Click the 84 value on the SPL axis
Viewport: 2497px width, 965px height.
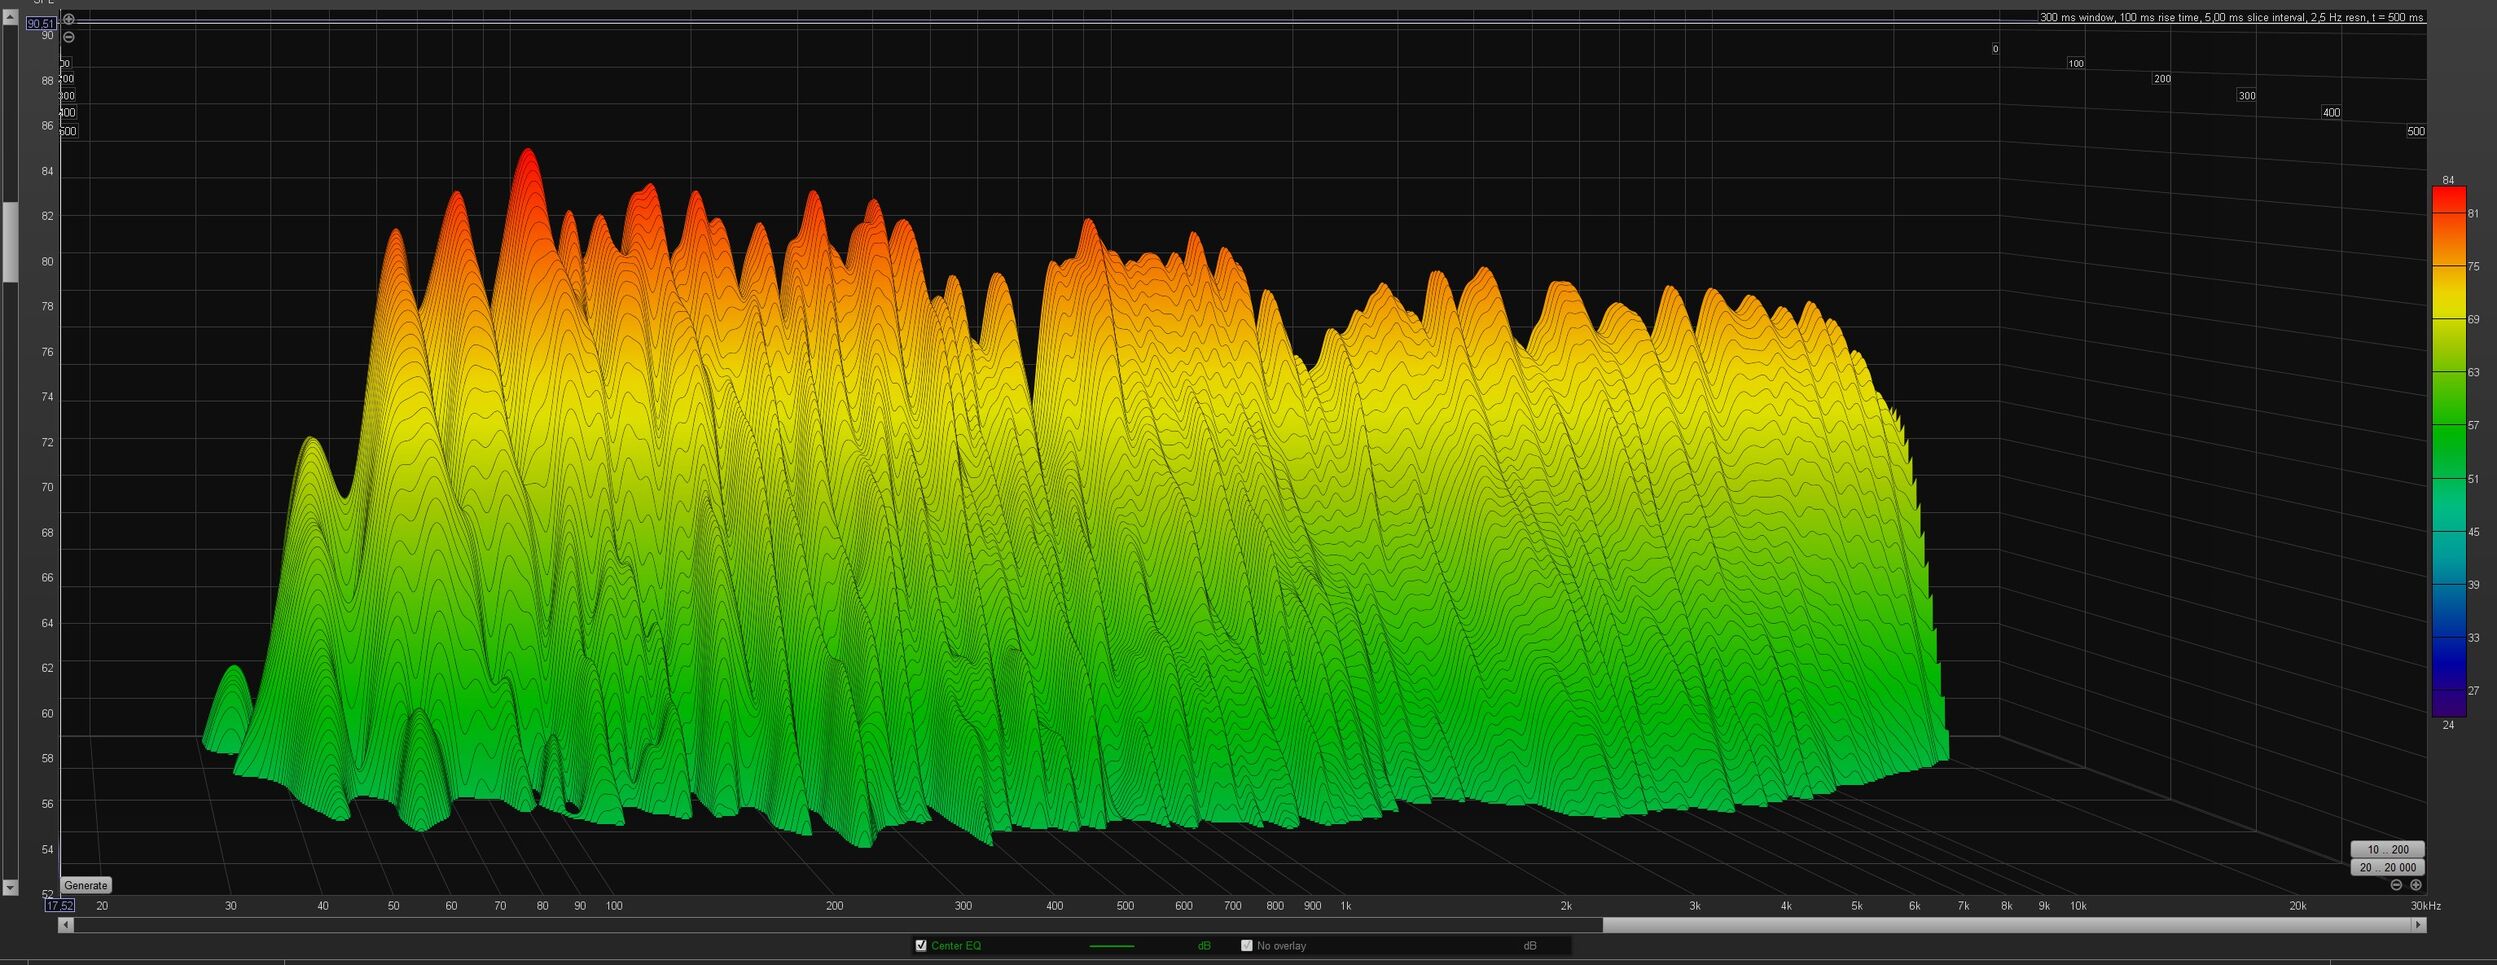click(47, 172)
